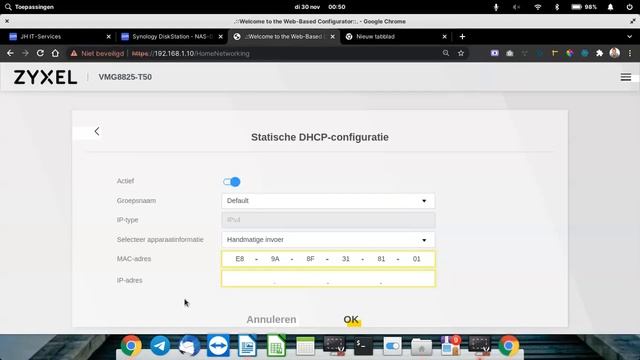Launch Telegram from the dock
The width and height of the screenshot is (640, 360).
[160, 346]
